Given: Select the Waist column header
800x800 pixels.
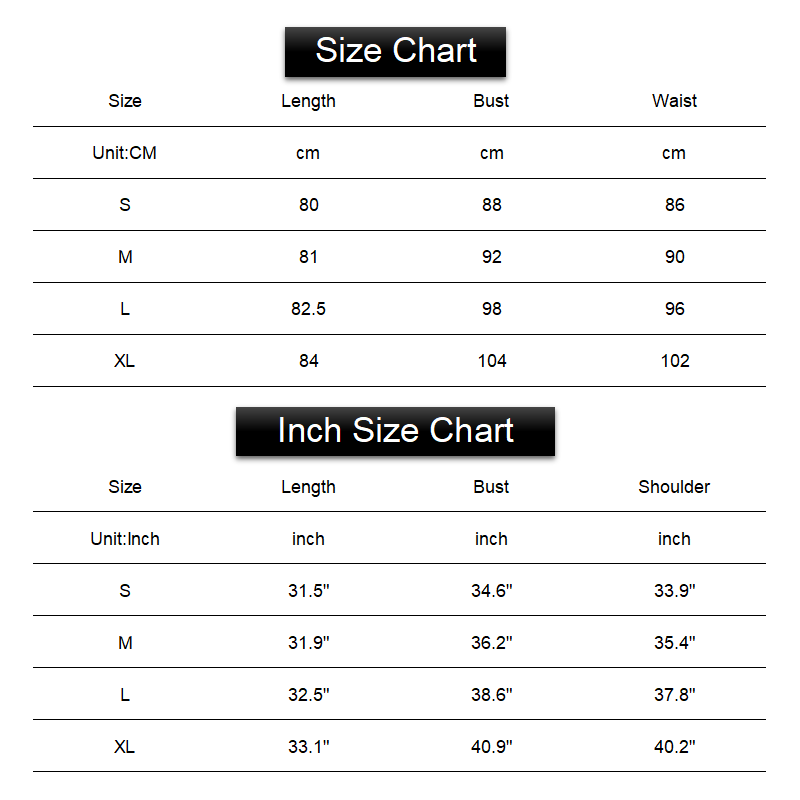Looking at the screenshot, I should [674, 101].
